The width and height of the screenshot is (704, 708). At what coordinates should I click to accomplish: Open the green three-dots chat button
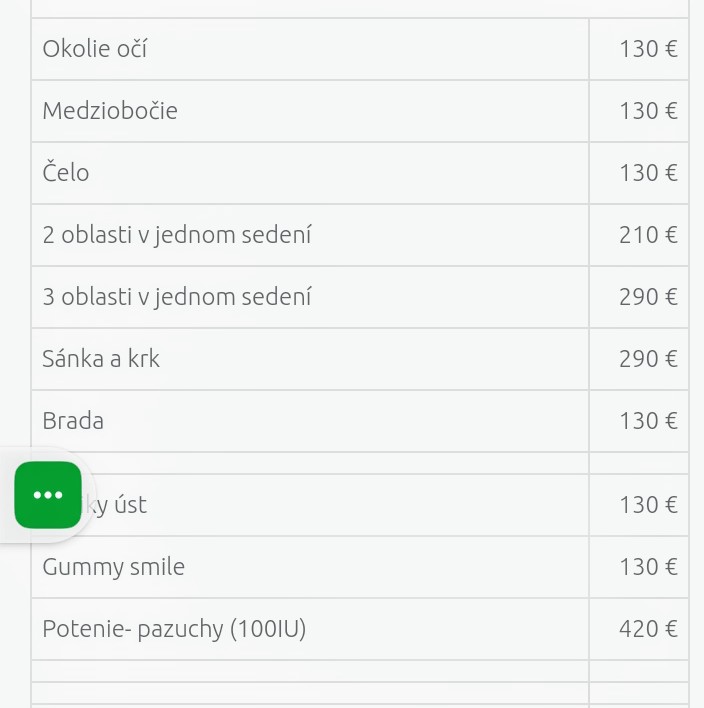(x=48, y=495)
